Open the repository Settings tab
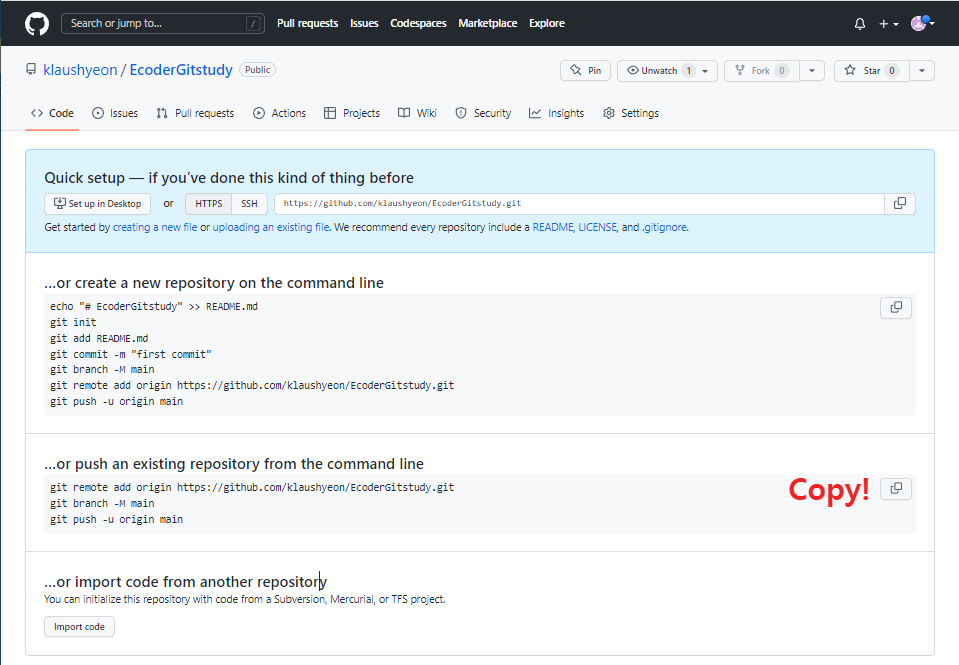The height and width of the screenshot is (665, 959). coord(631,113)
